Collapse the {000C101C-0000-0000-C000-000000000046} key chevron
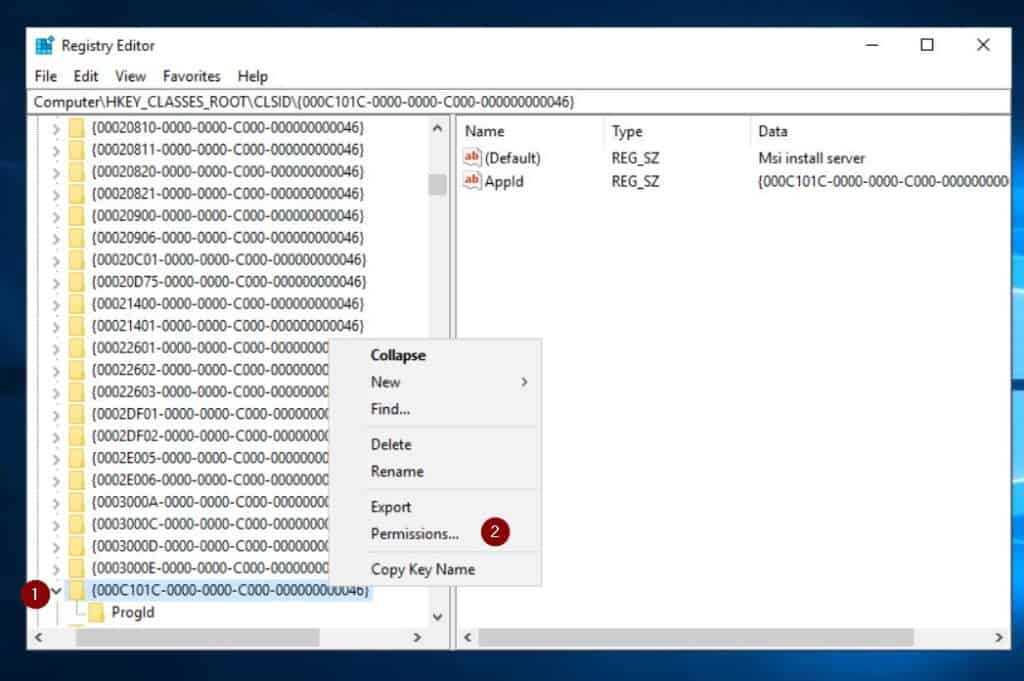Screen dimensions: 1024x681 point(57,591)
